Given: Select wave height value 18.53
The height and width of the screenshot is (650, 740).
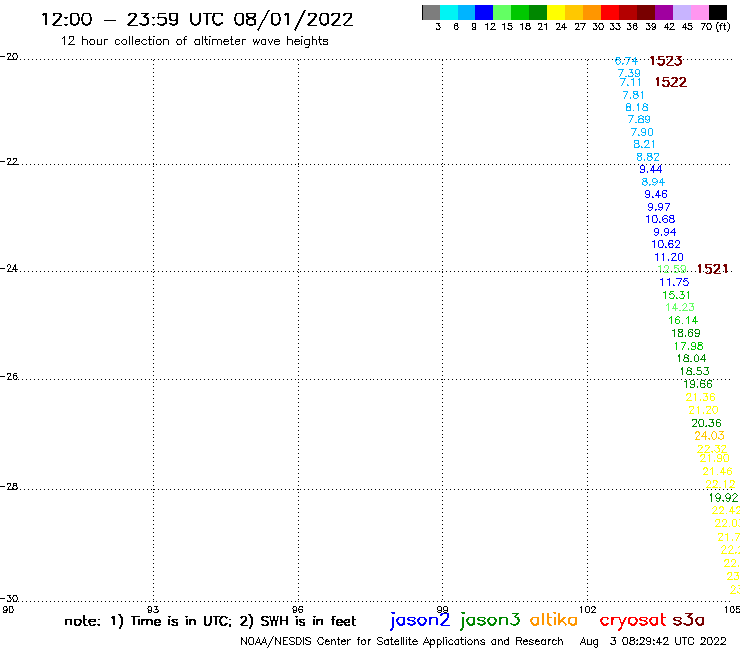Looking at the screenshot, I should coord(694,371).
